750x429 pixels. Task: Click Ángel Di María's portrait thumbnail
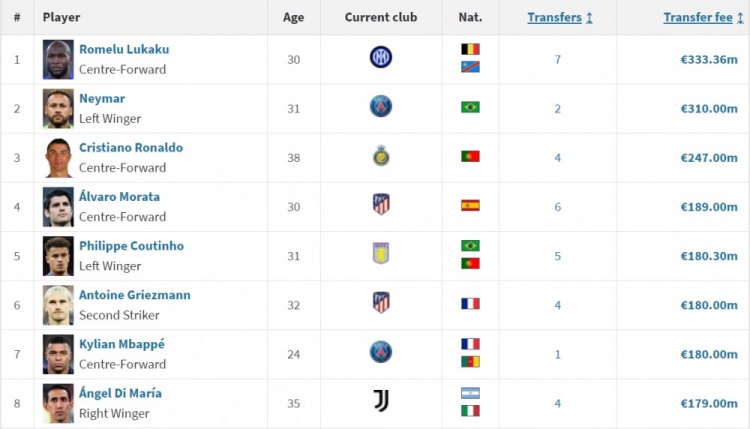click(x=58, y=402)
